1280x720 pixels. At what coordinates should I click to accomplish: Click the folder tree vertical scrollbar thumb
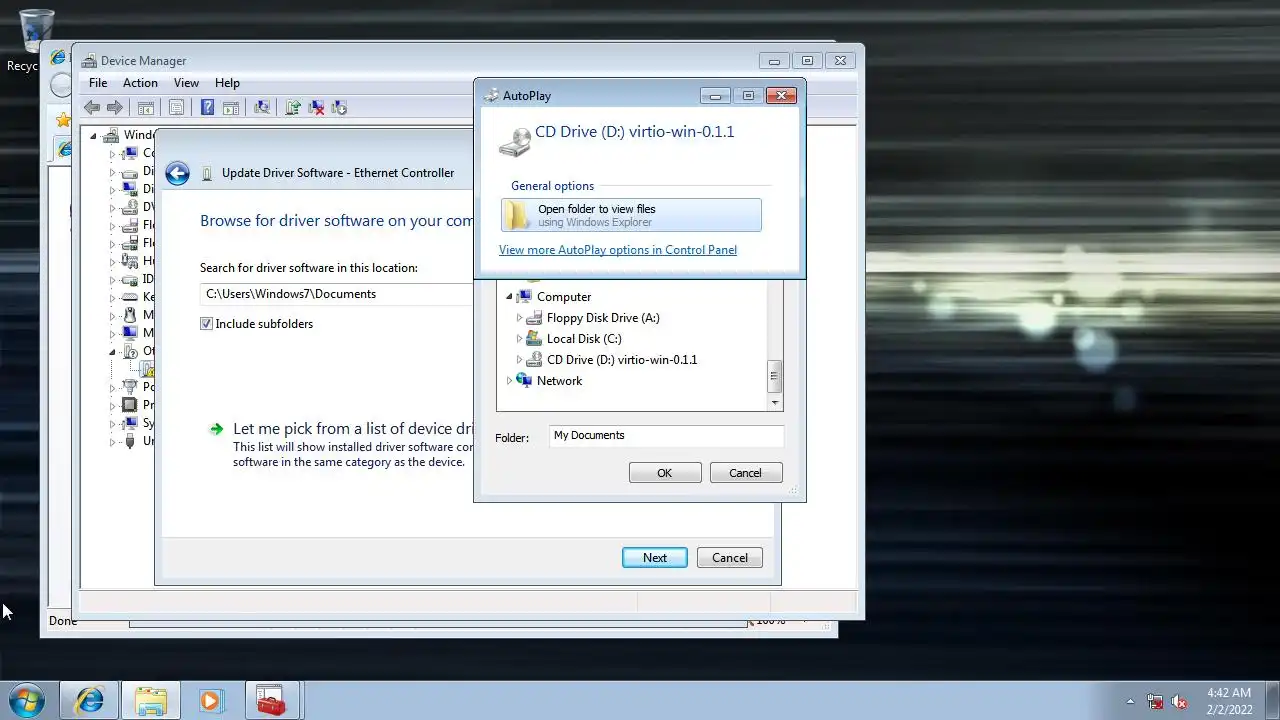[773, 376]
